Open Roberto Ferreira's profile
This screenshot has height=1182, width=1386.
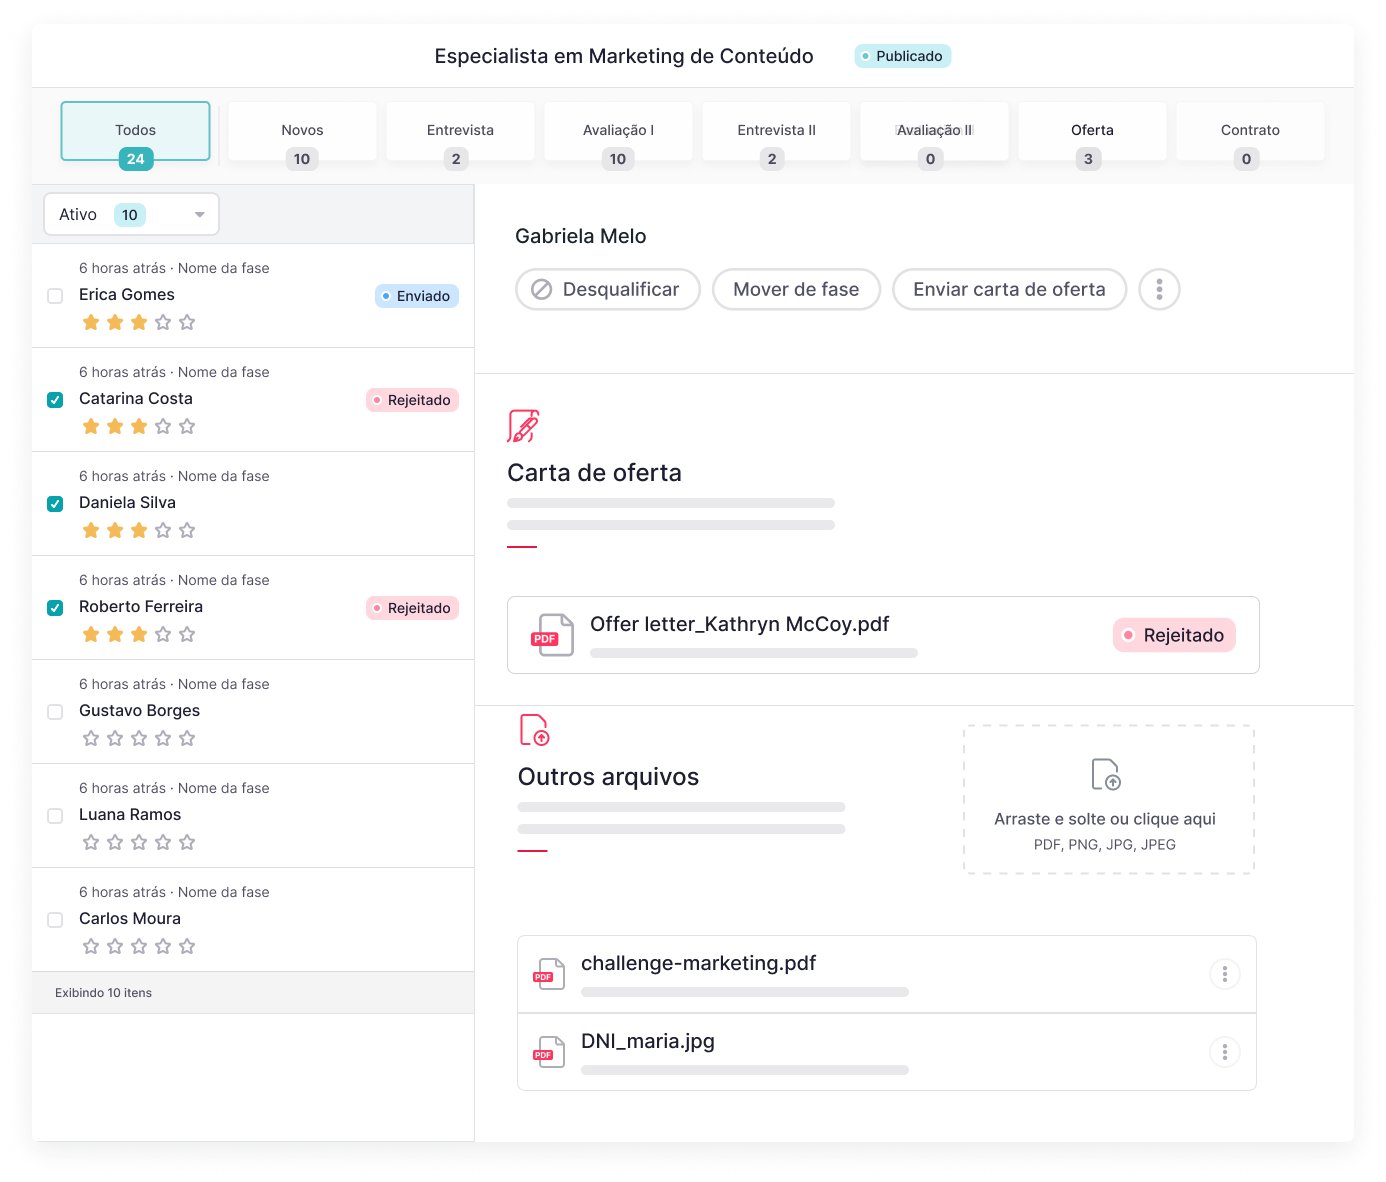(x=141, y=606)
